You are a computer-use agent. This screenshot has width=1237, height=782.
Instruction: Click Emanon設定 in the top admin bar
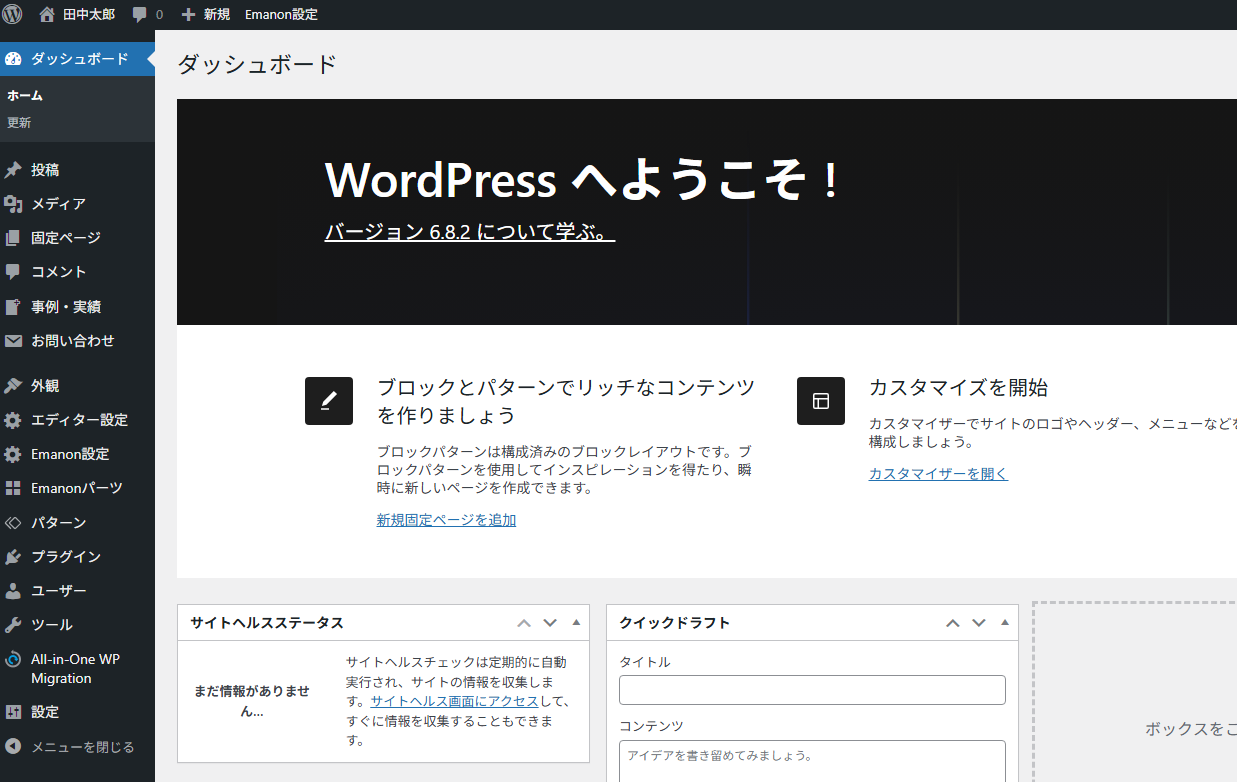pos(281,15)
